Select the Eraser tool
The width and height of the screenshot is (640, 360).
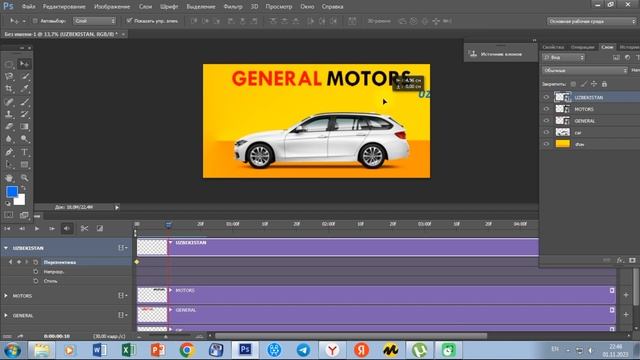pos(9,127)
